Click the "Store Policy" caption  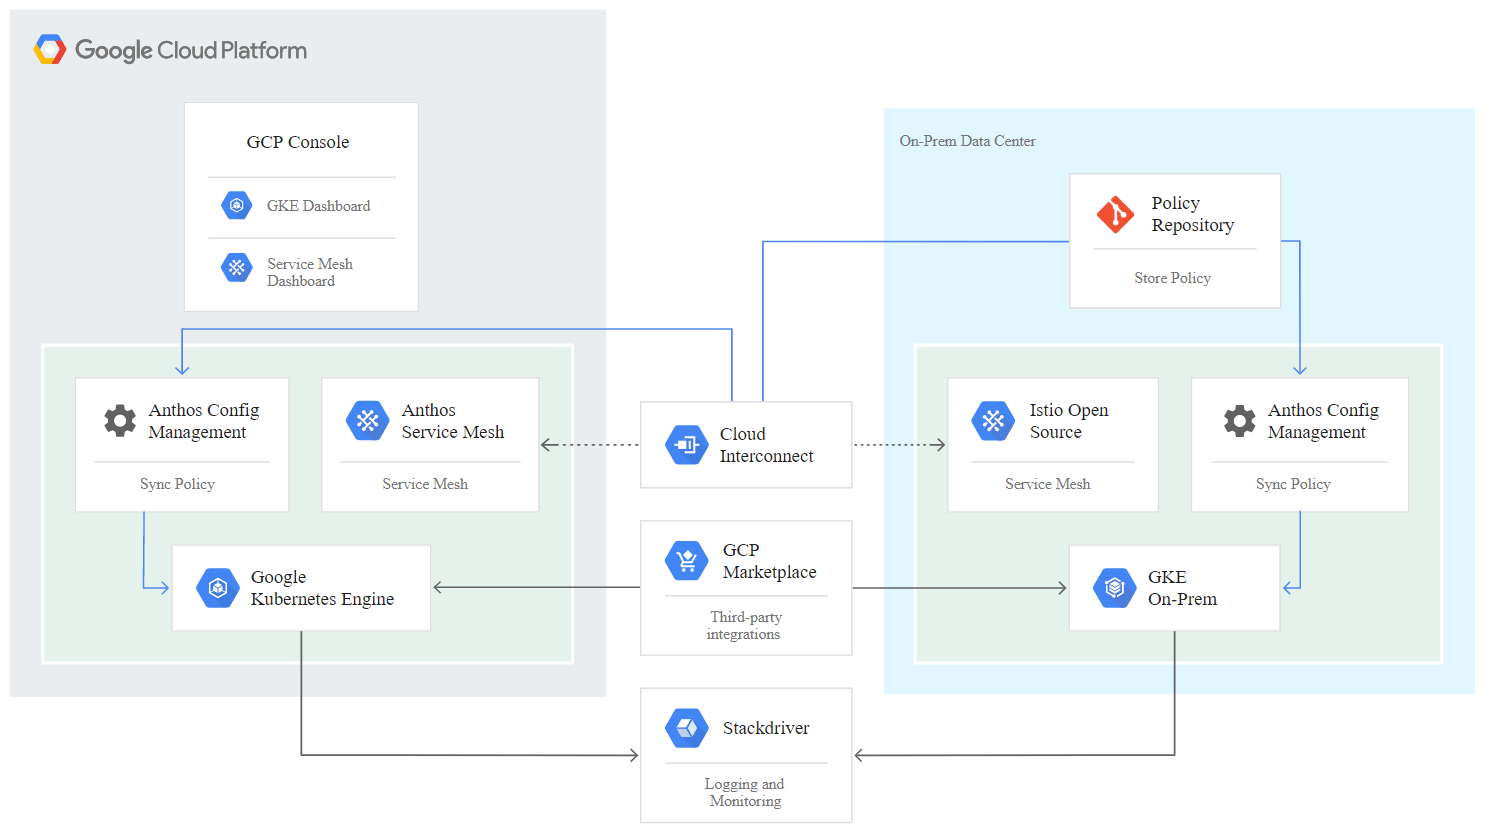click(1173, 278)
